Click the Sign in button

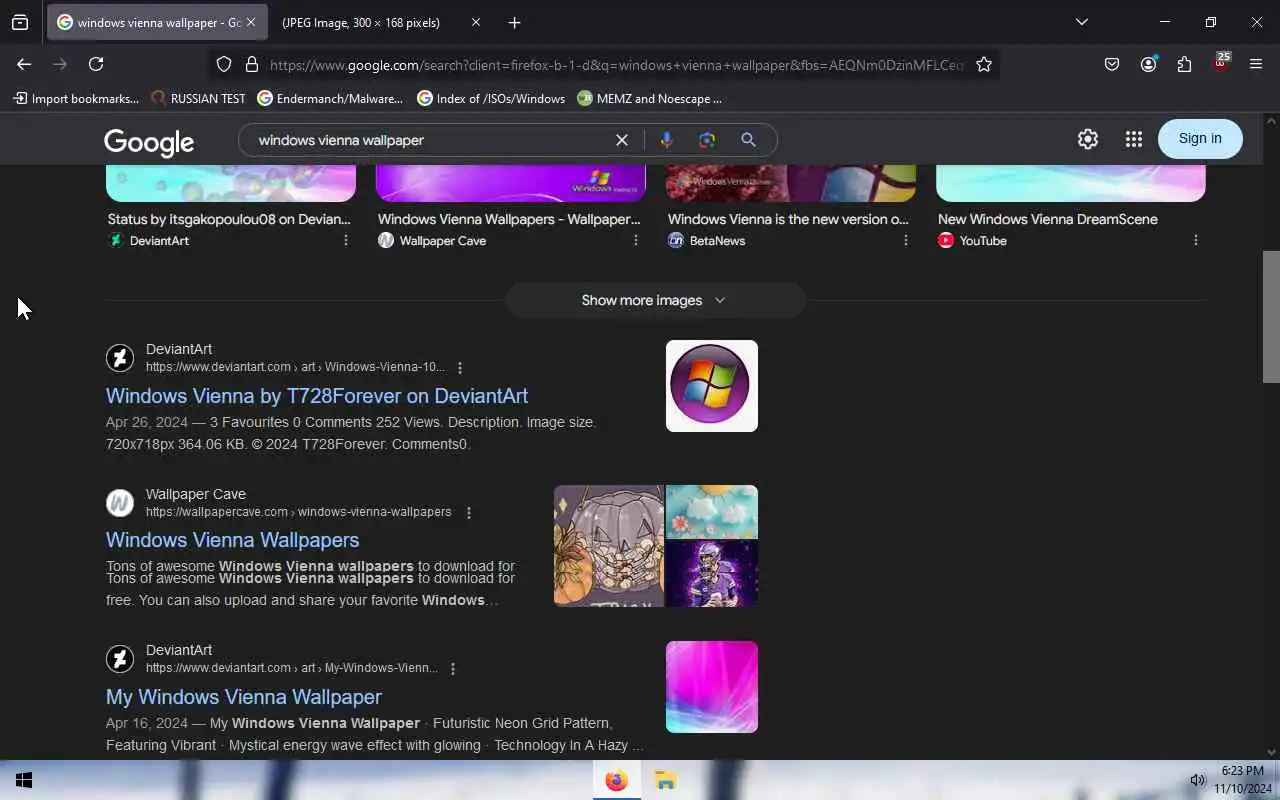coord(1200,139)
